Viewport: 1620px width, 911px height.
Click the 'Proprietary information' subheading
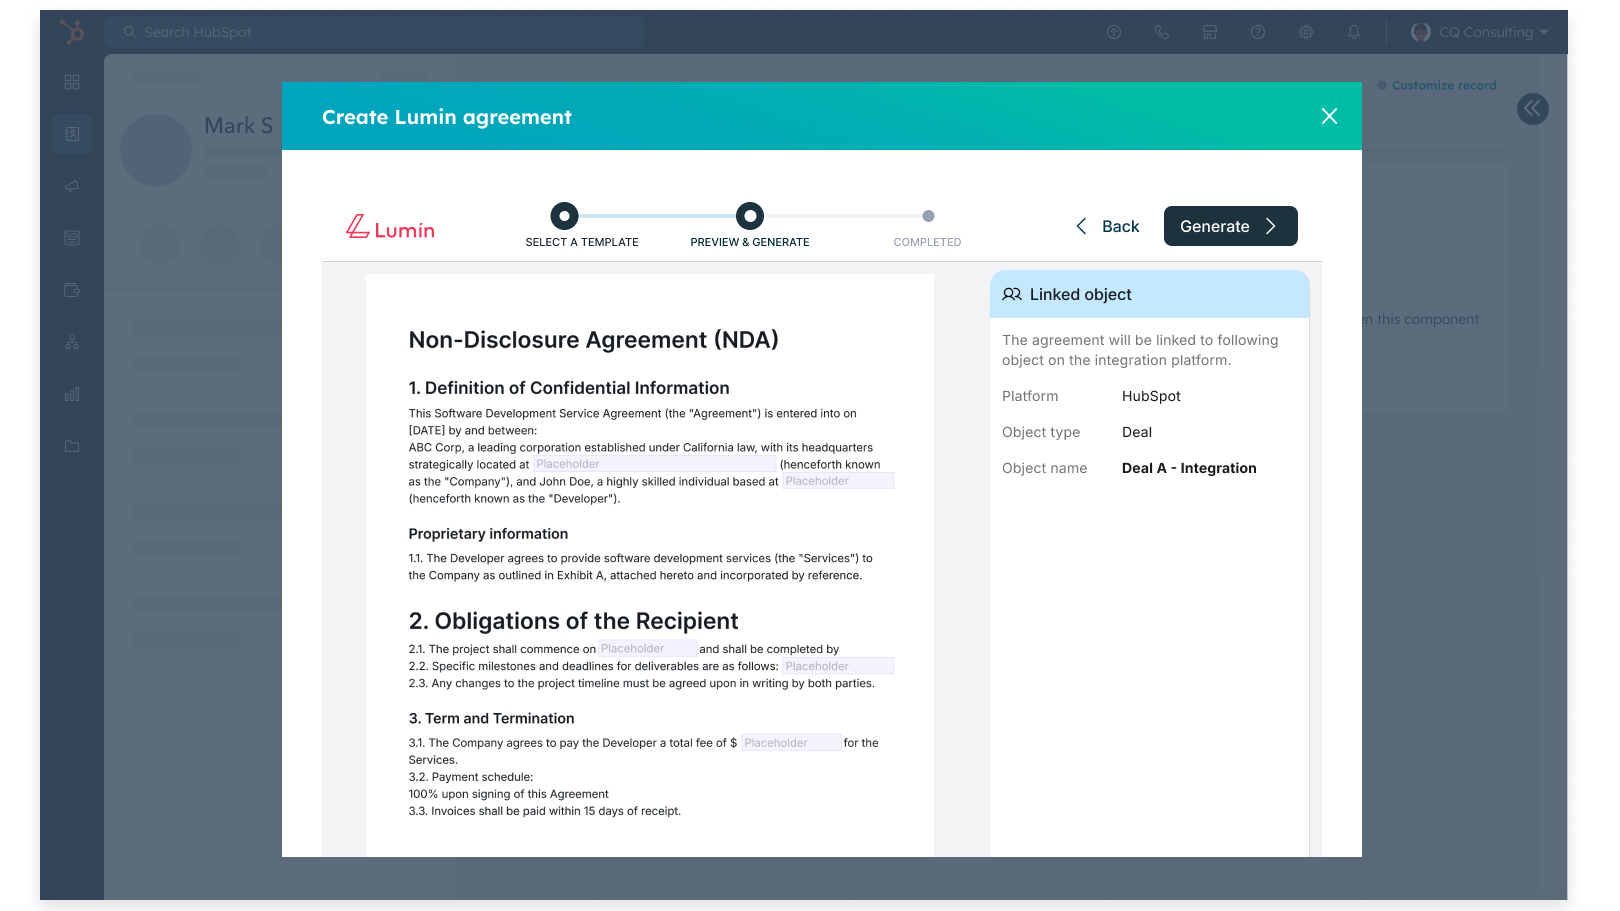(488, 534)
